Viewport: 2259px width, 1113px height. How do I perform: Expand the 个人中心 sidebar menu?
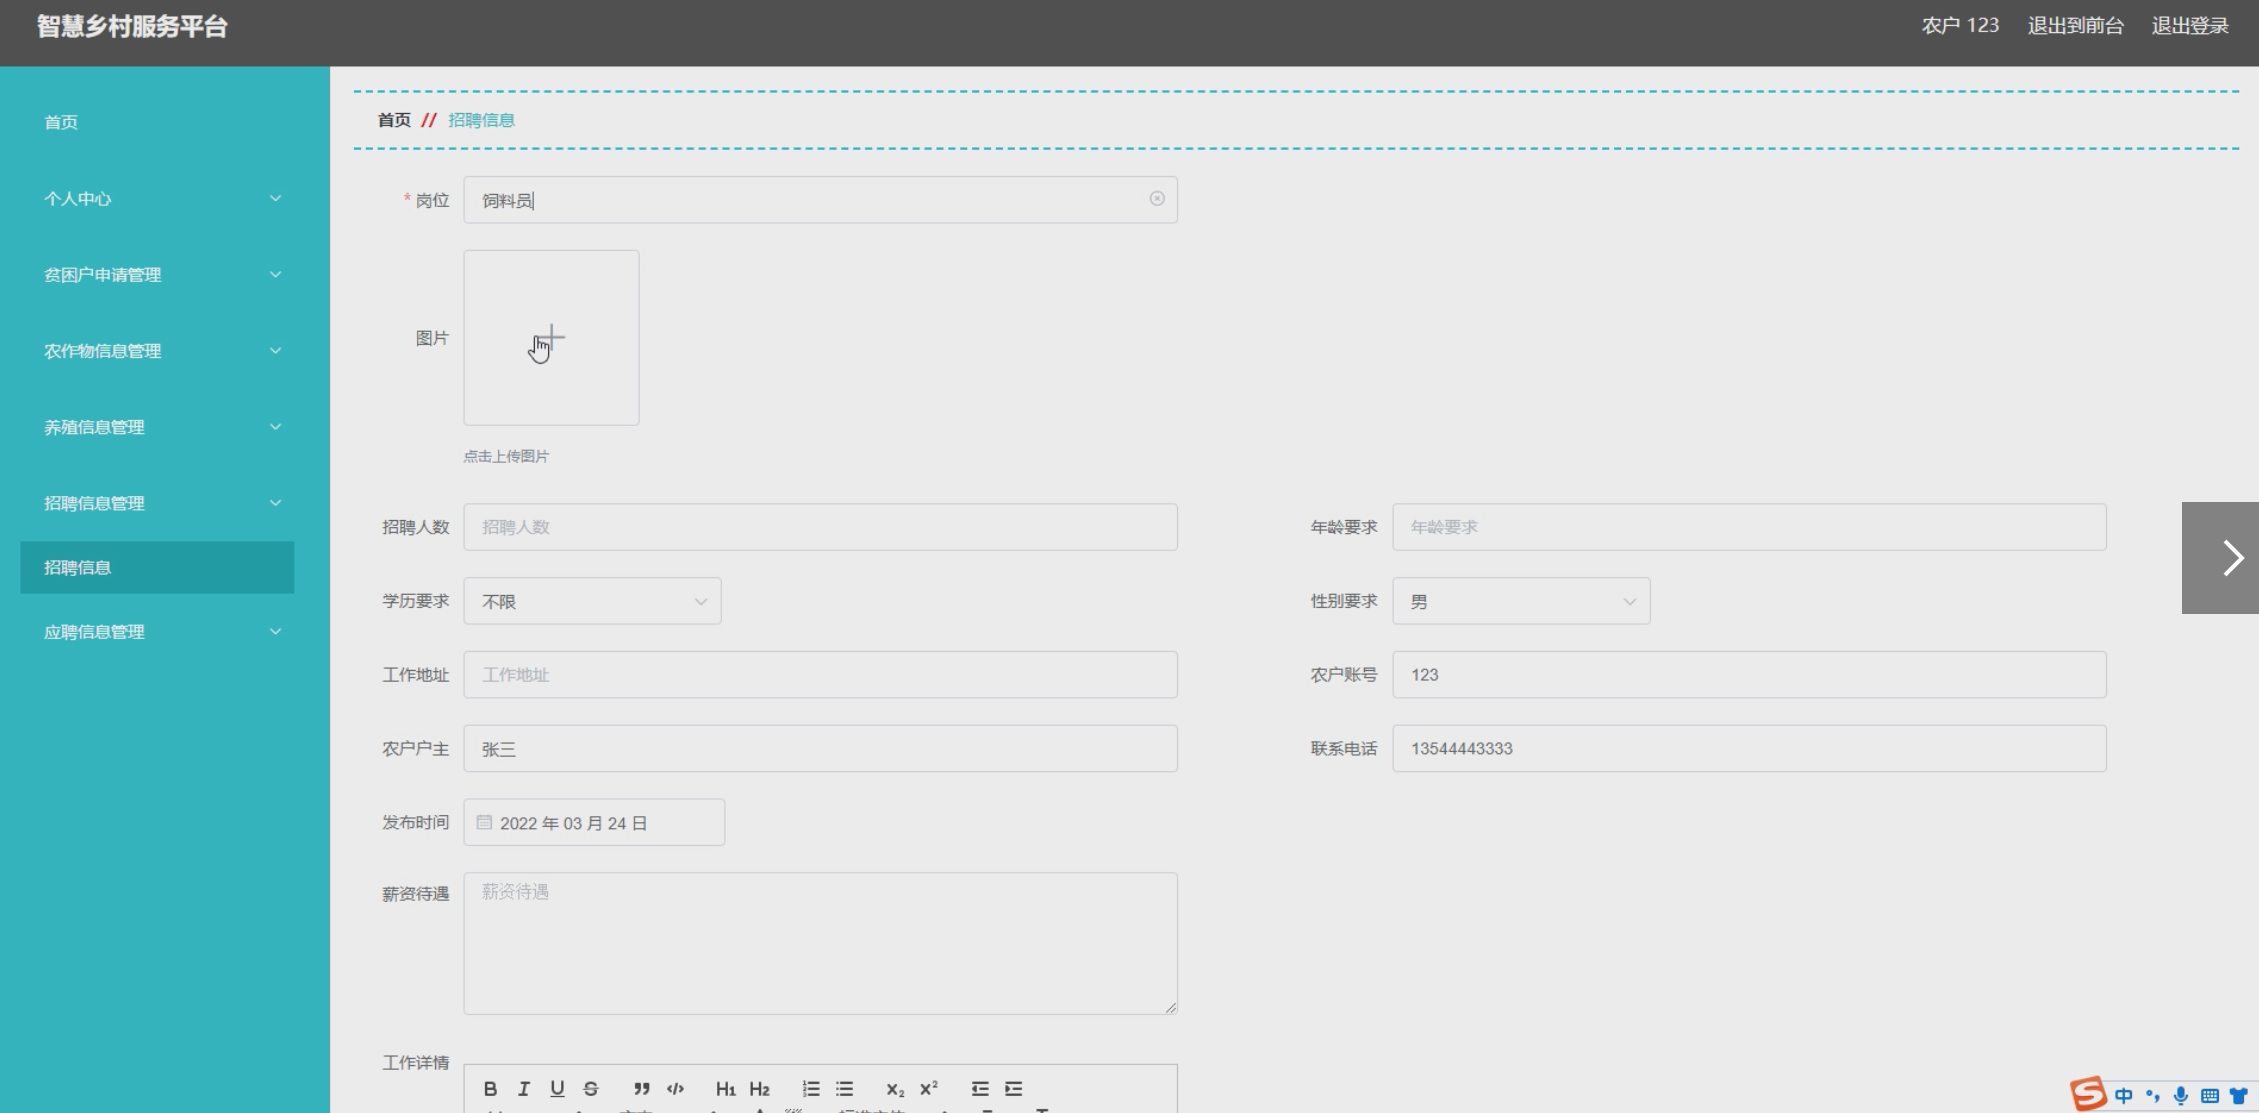coord(160,199)
